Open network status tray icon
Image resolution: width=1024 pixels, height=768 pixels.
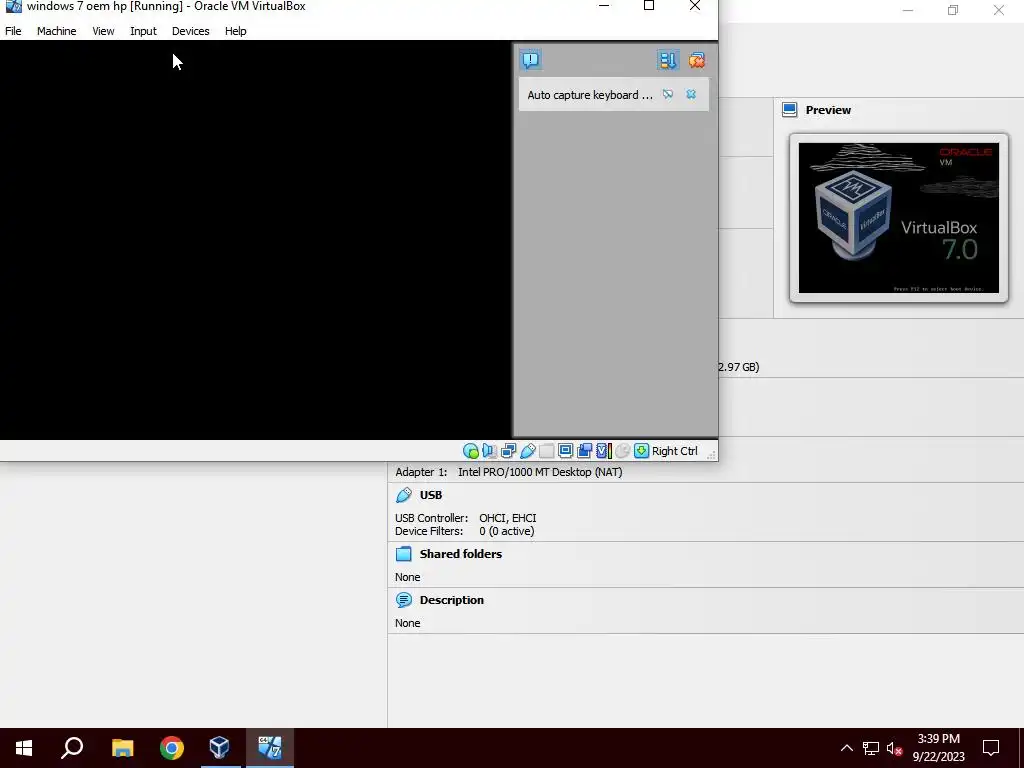click(x=871, y=748)
